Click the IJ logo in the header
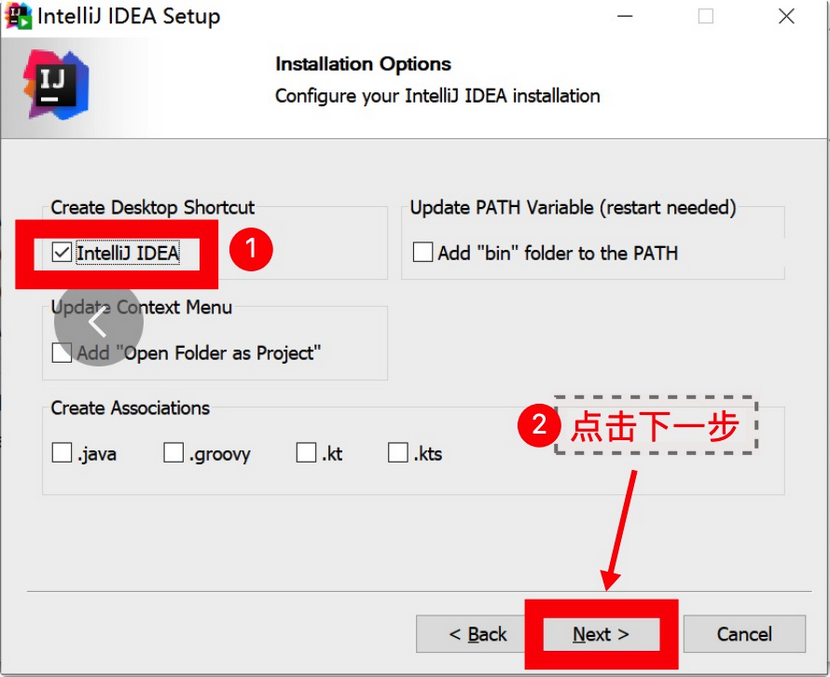 pos(56,85)
